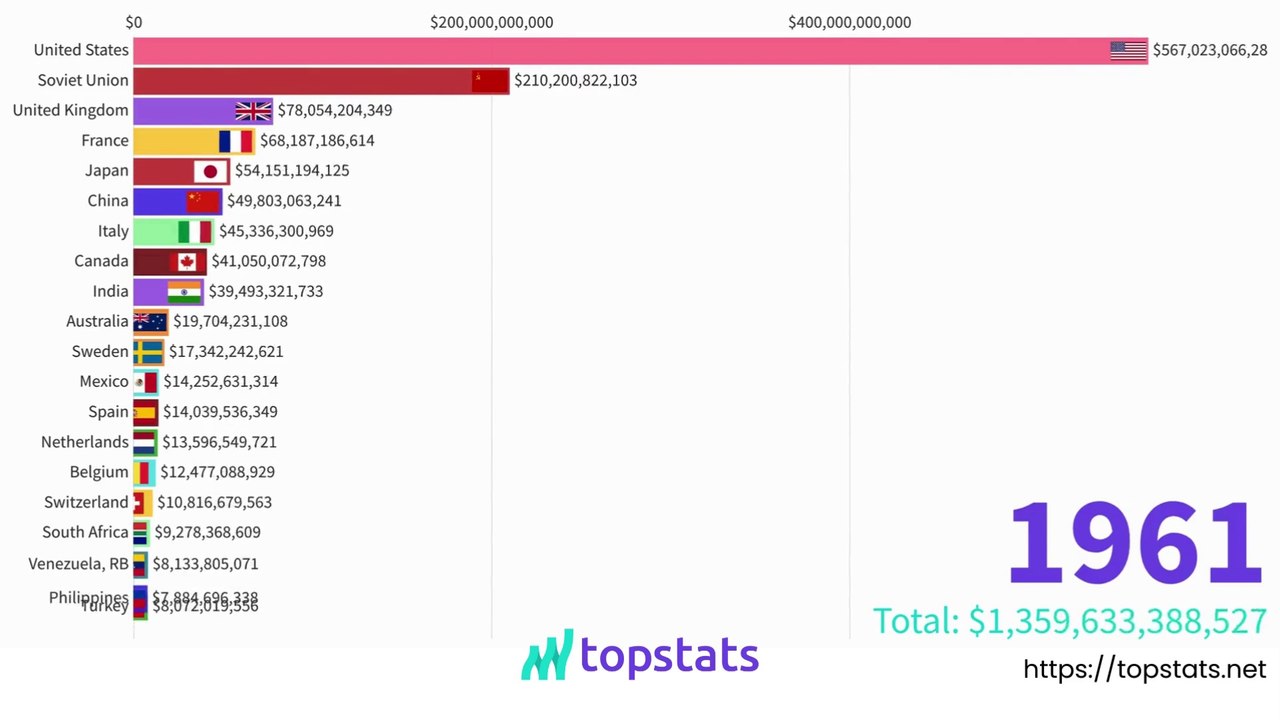Click the topstats logo icon
This screenshot has height=720, width=1280.
point(547,655)
